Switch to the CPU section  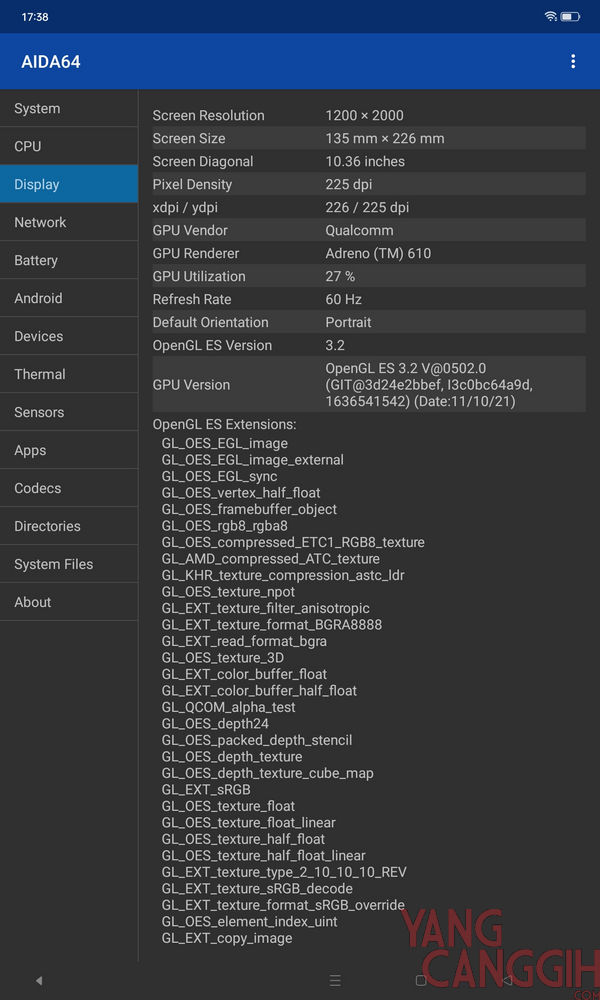point(69,147)
